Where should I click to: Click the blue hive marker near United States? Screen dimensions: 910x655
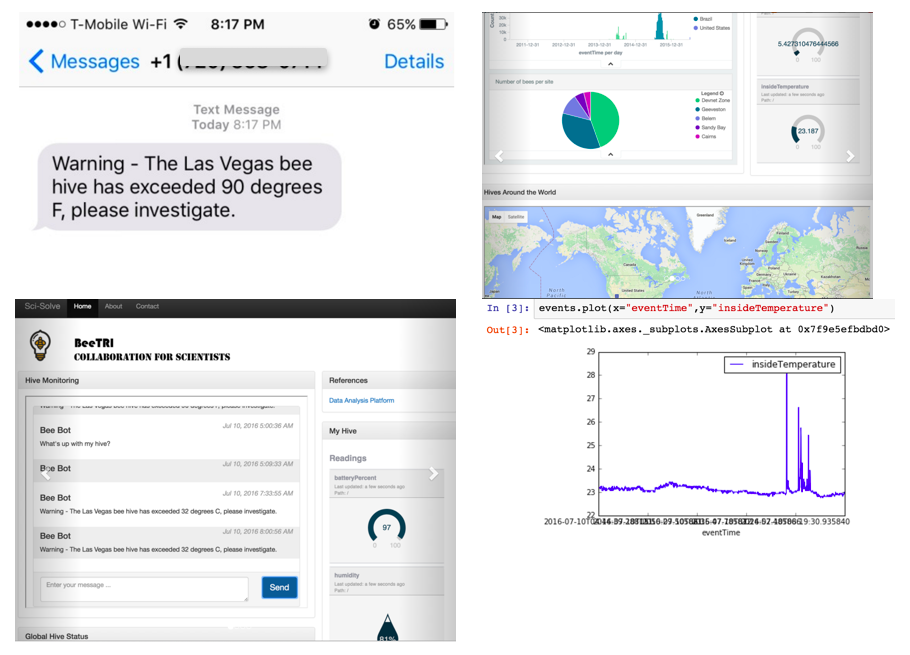[616, 295]
